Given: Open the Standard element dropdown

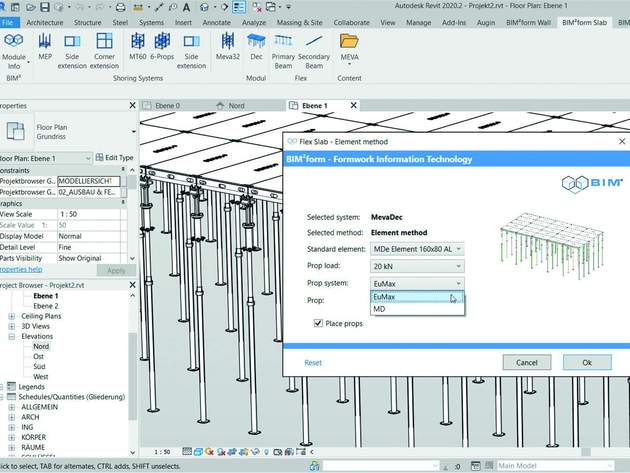Looking at the screenshot, I should (x=417, y=249).
